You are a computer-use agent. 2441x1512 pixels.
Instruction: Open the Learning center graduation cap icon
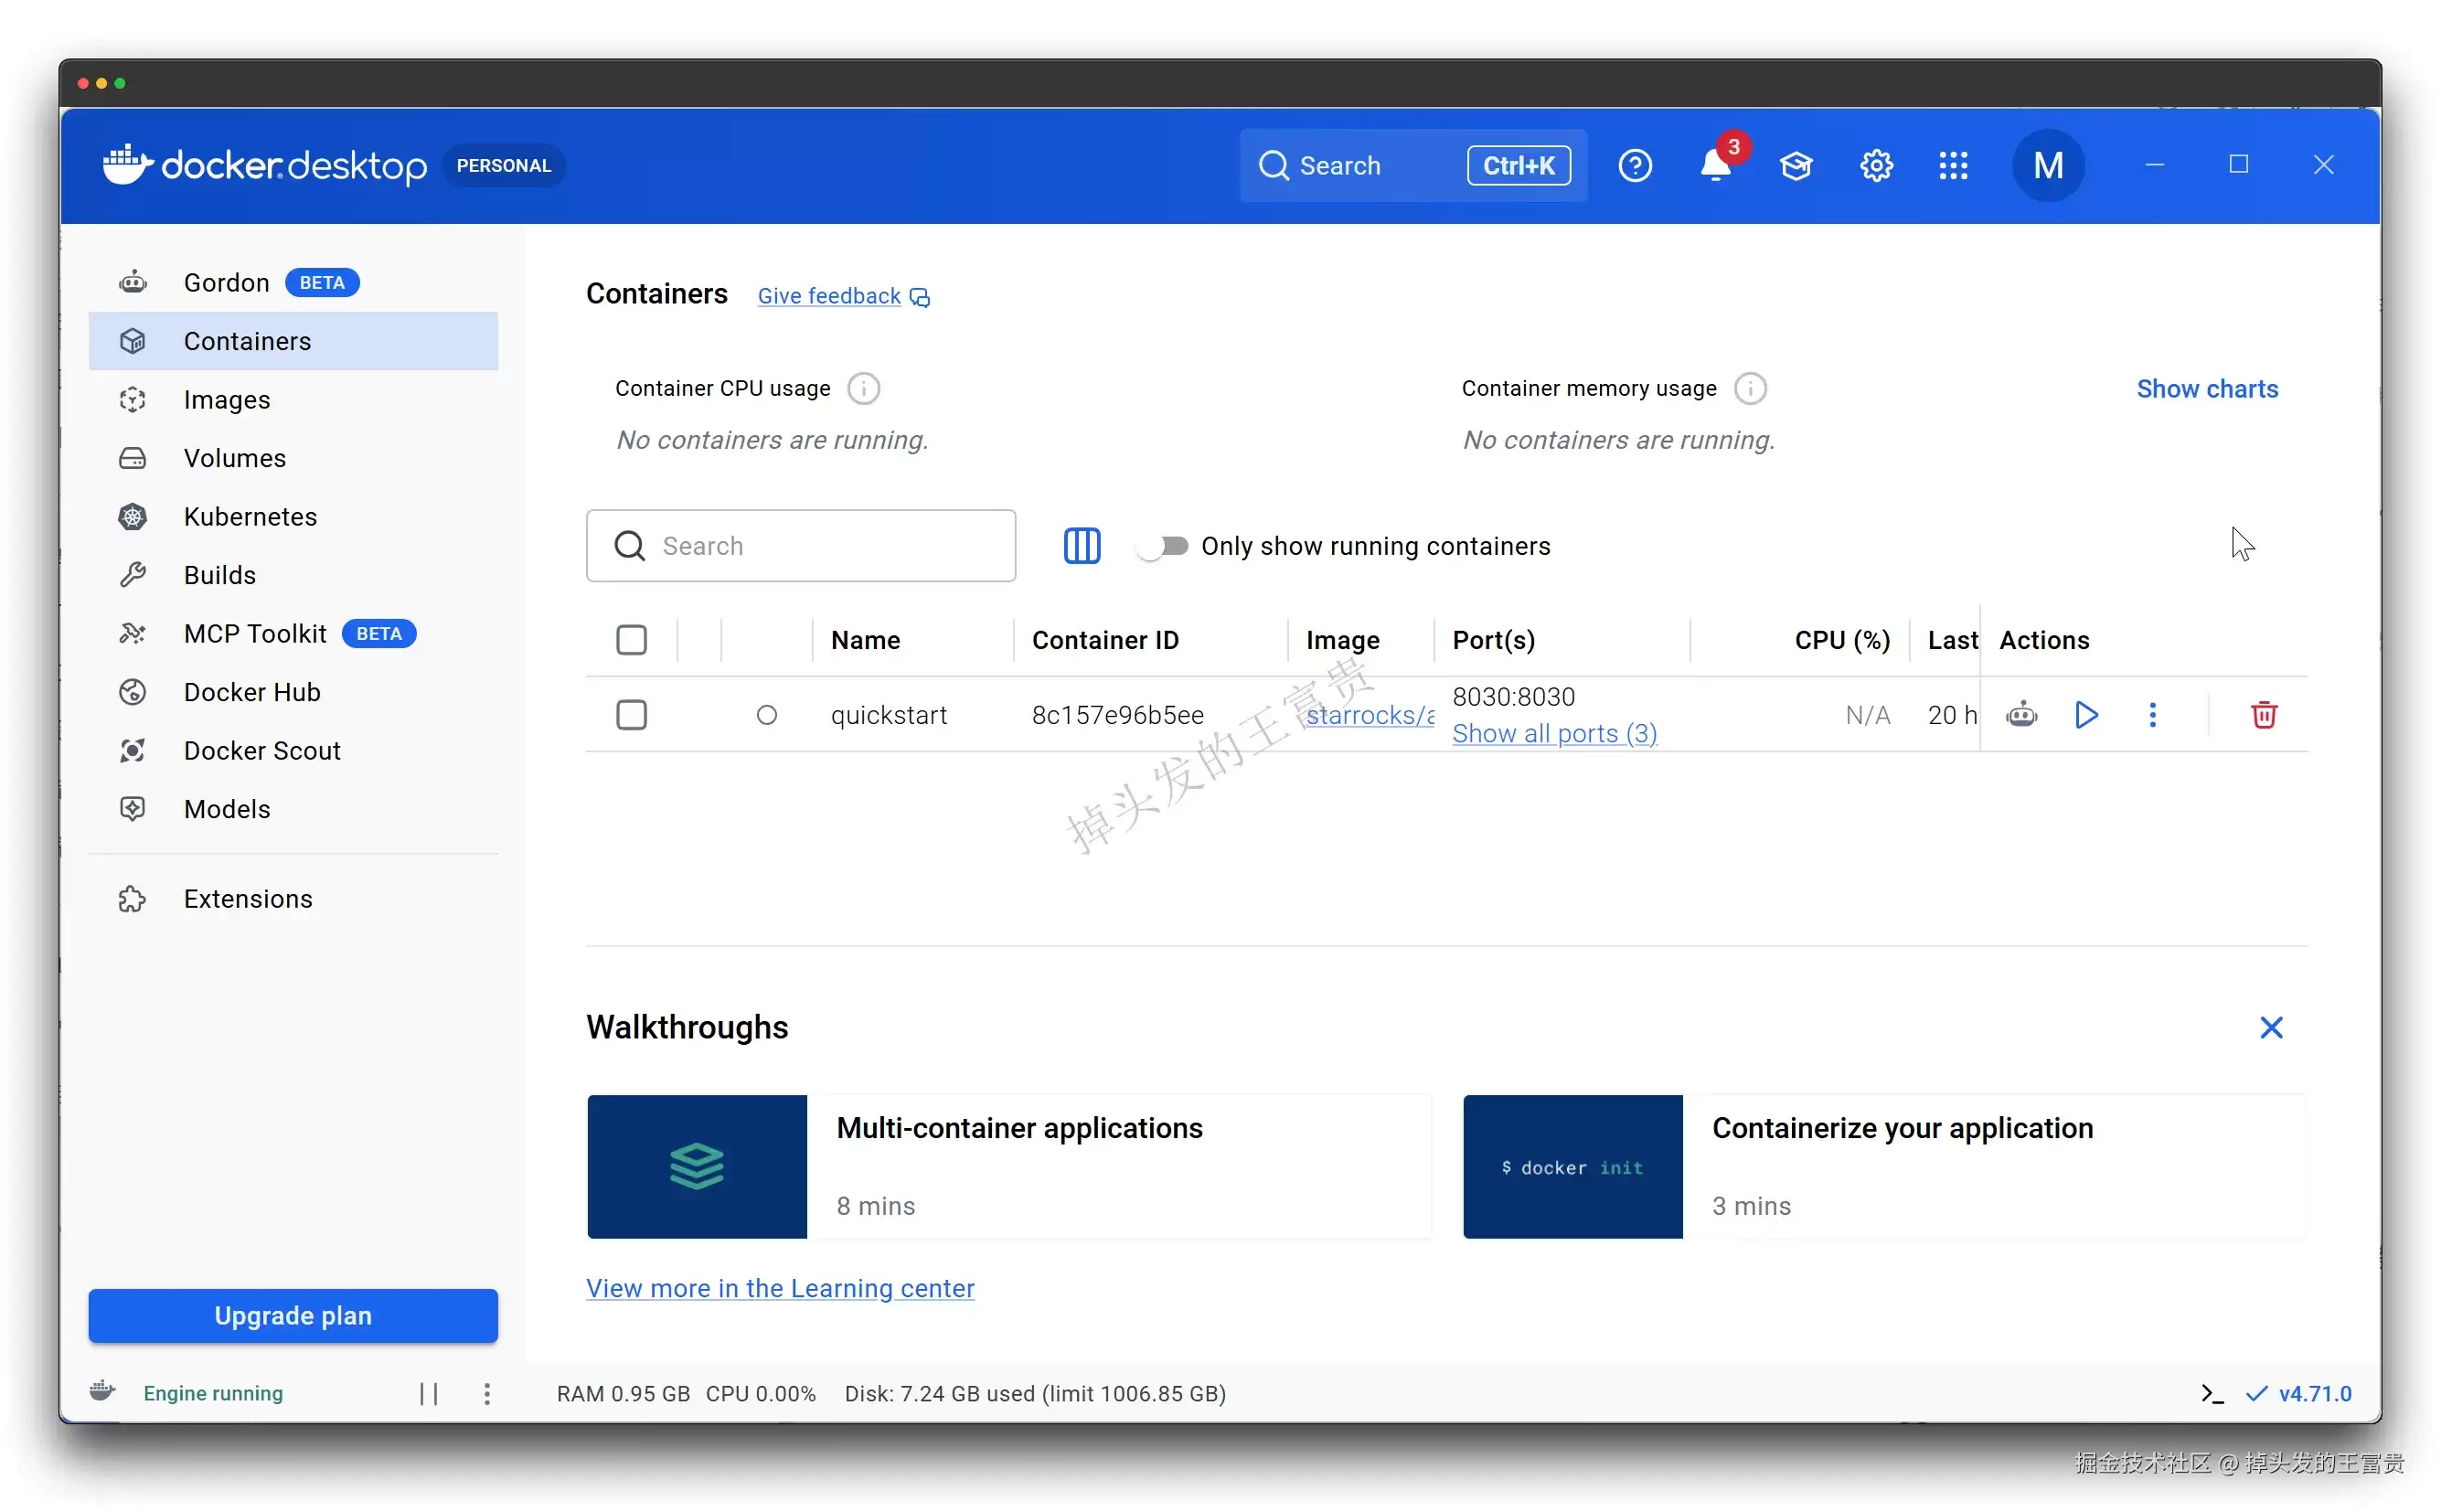[x=1796, y=165]
